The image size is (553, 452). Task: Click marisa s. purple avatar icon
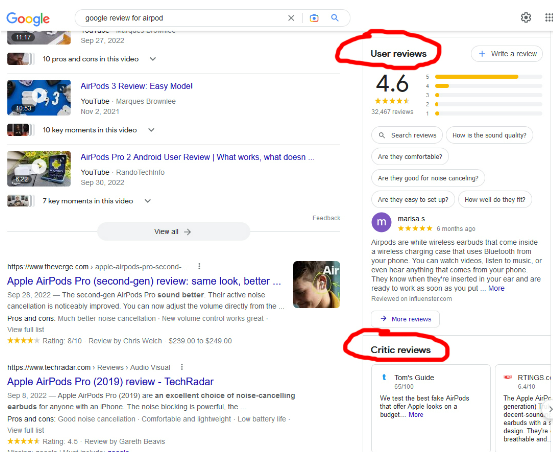[x=381, y=222]
